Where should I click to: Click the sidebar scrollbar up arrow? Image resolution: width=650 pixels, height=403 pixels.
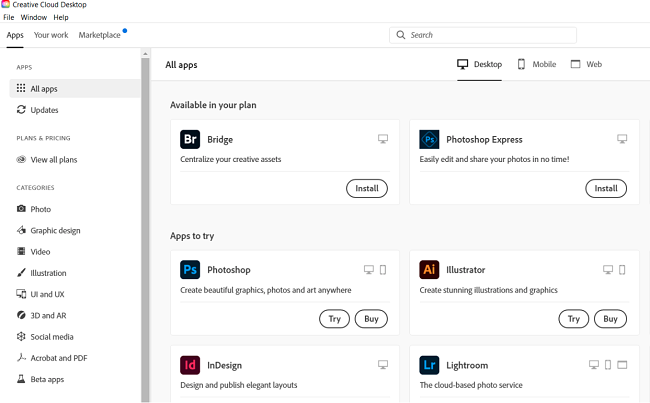(145, 53)
